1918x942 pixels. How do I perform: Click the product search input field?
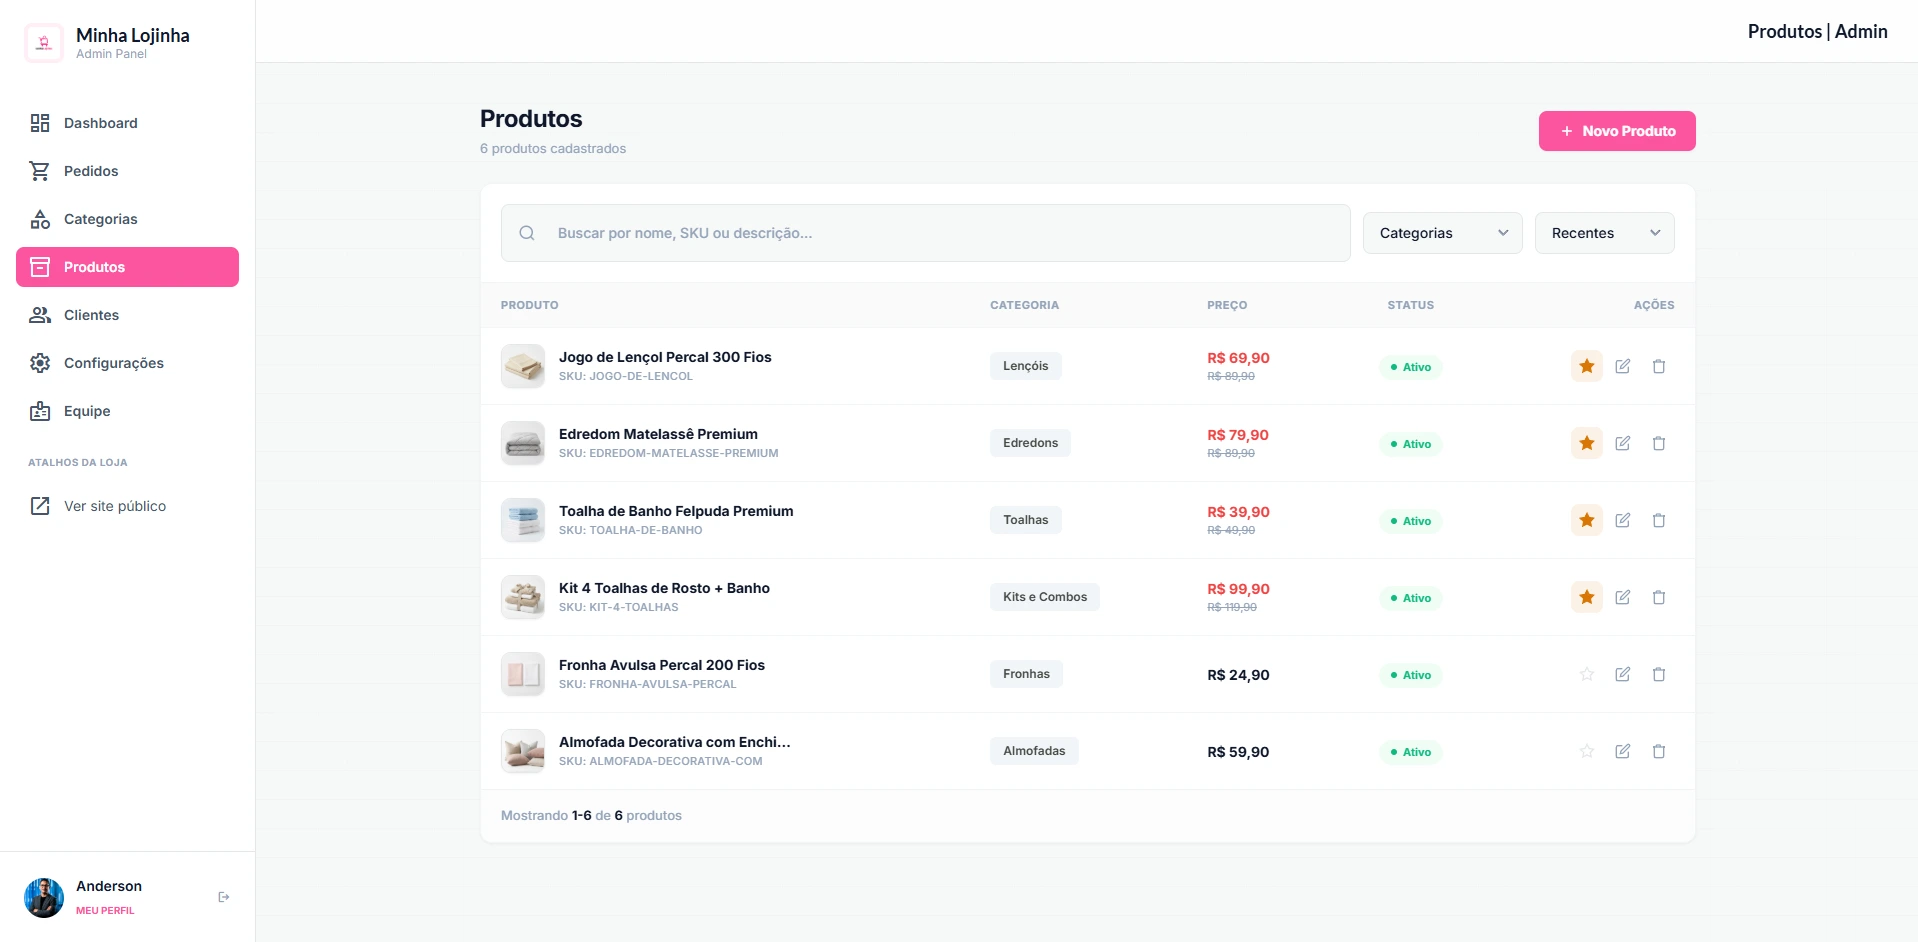[940, 233]
